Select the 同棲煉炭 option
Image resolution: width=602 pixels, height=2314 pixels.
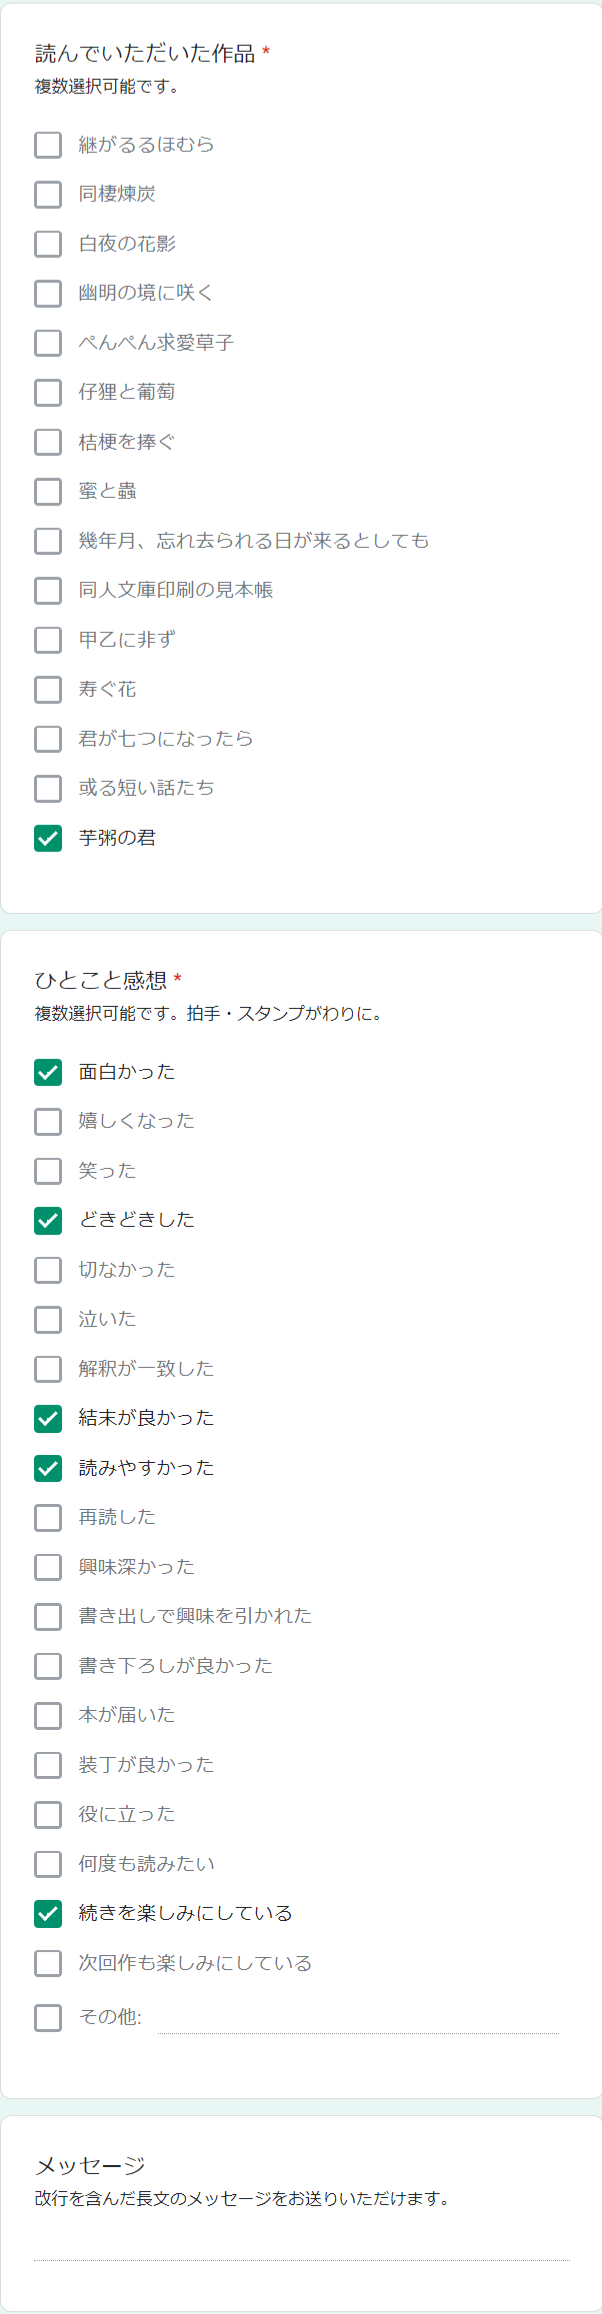48,194
